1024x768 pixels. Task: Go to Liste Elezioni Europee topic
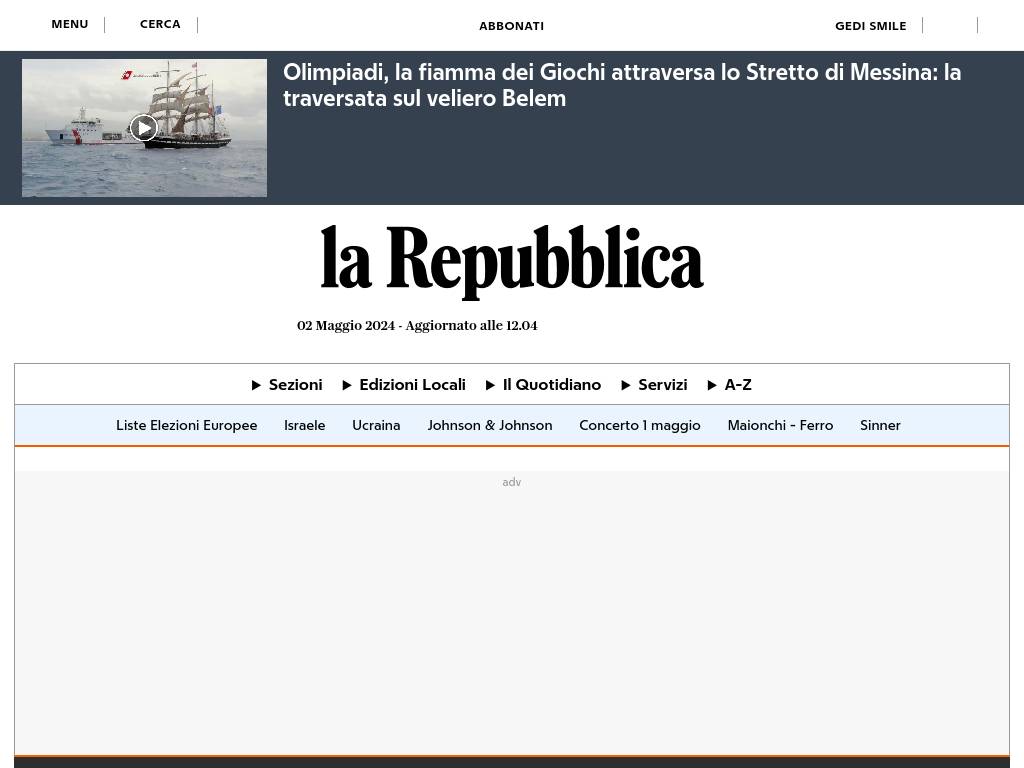[186, 425]
